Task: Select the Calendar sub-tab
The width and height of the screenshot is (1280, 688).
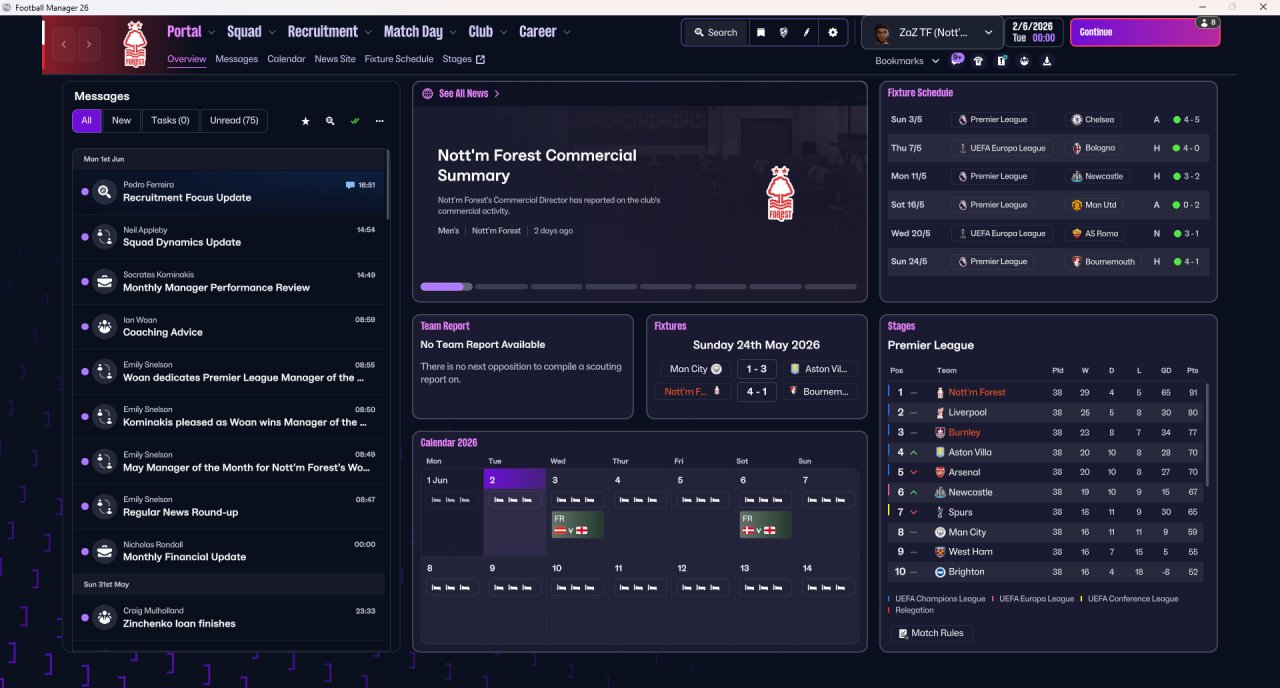Action: tap(286, 59)
